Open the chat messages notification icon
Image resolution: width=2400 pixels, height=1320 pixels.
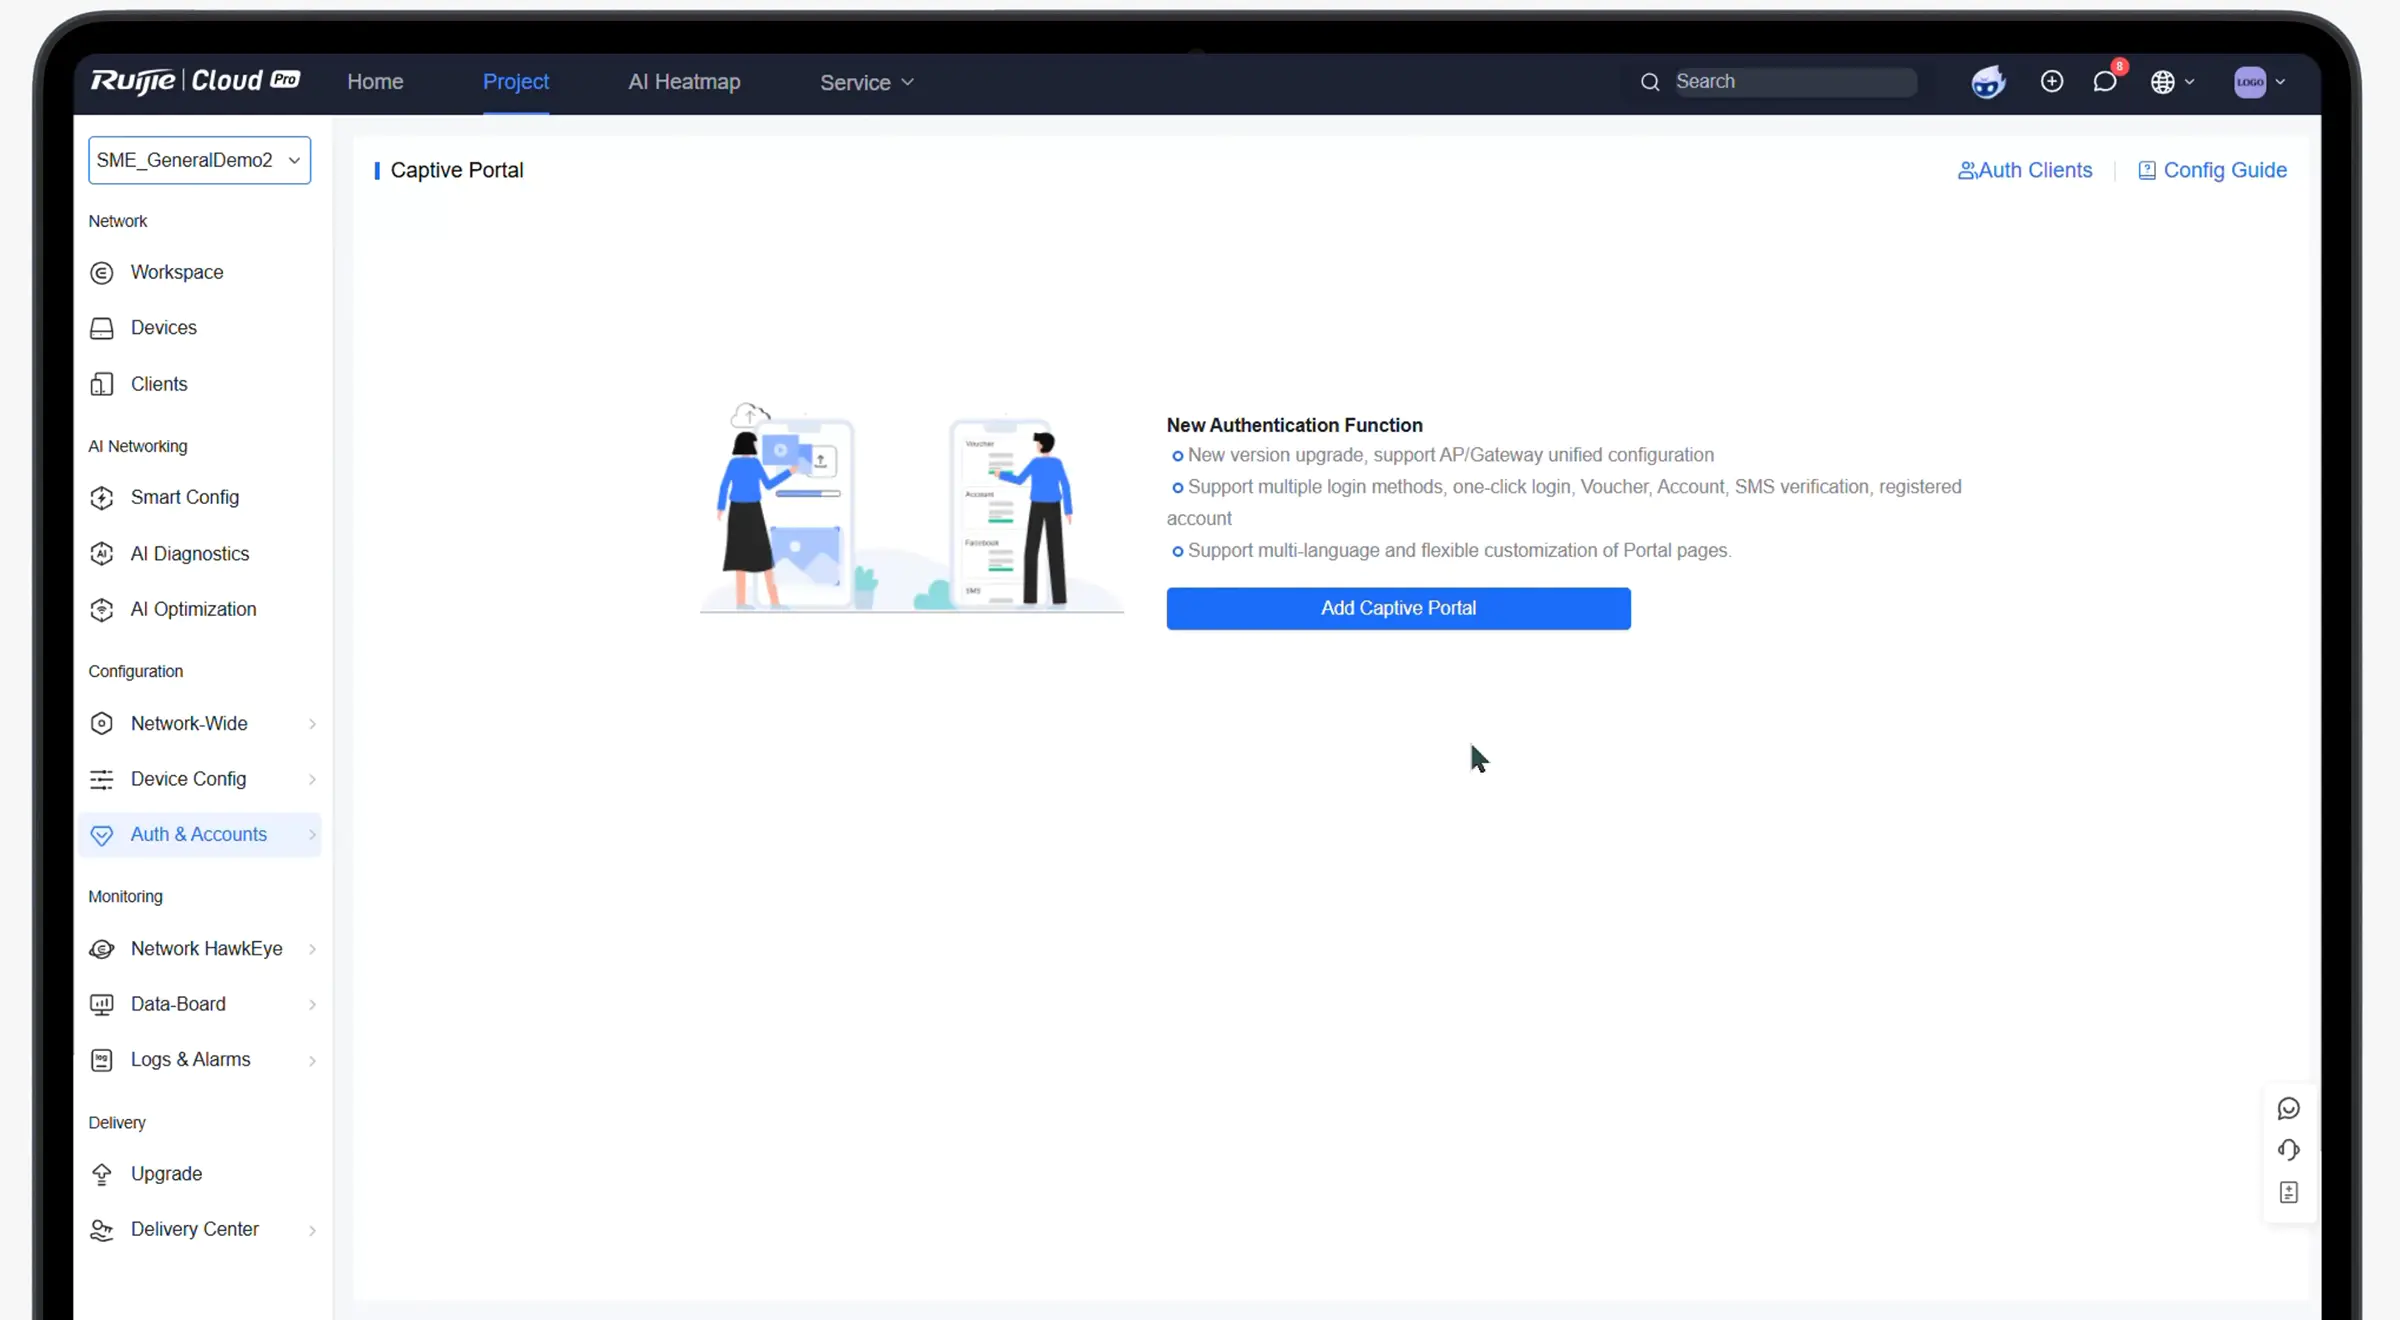coord(2104,82)
